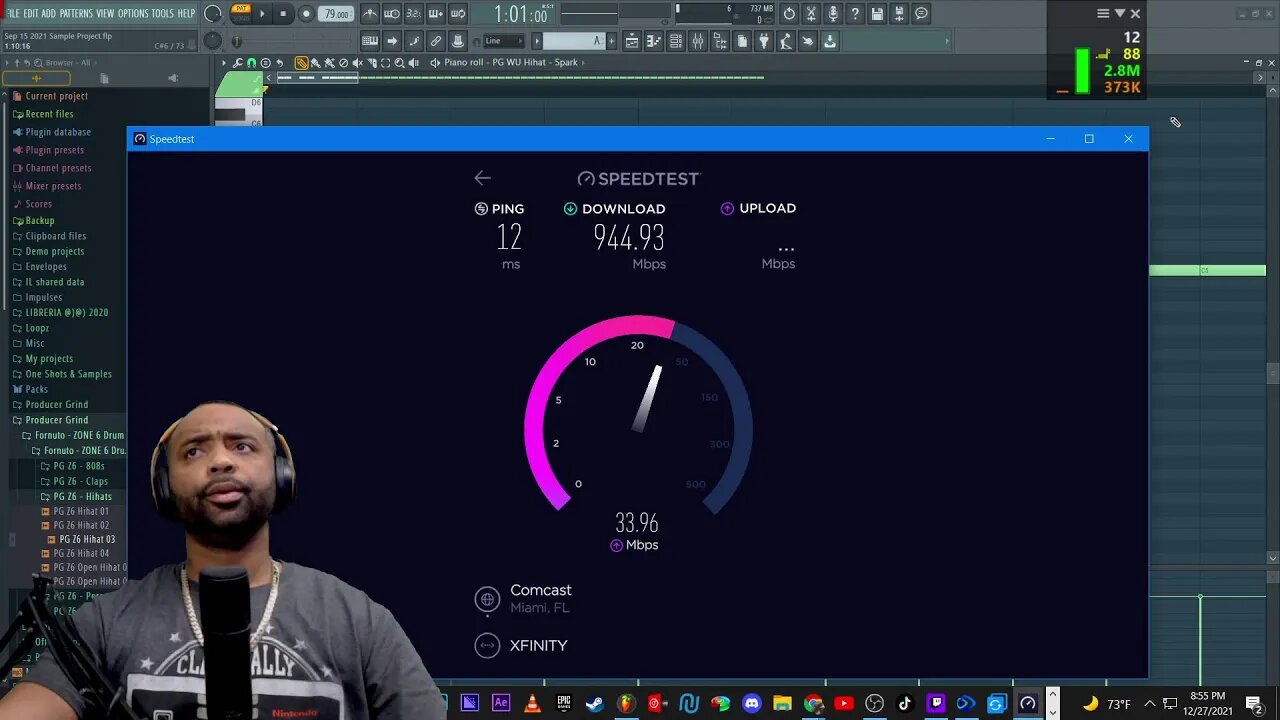Toggle wait for input to start playing

pos(392,14)
